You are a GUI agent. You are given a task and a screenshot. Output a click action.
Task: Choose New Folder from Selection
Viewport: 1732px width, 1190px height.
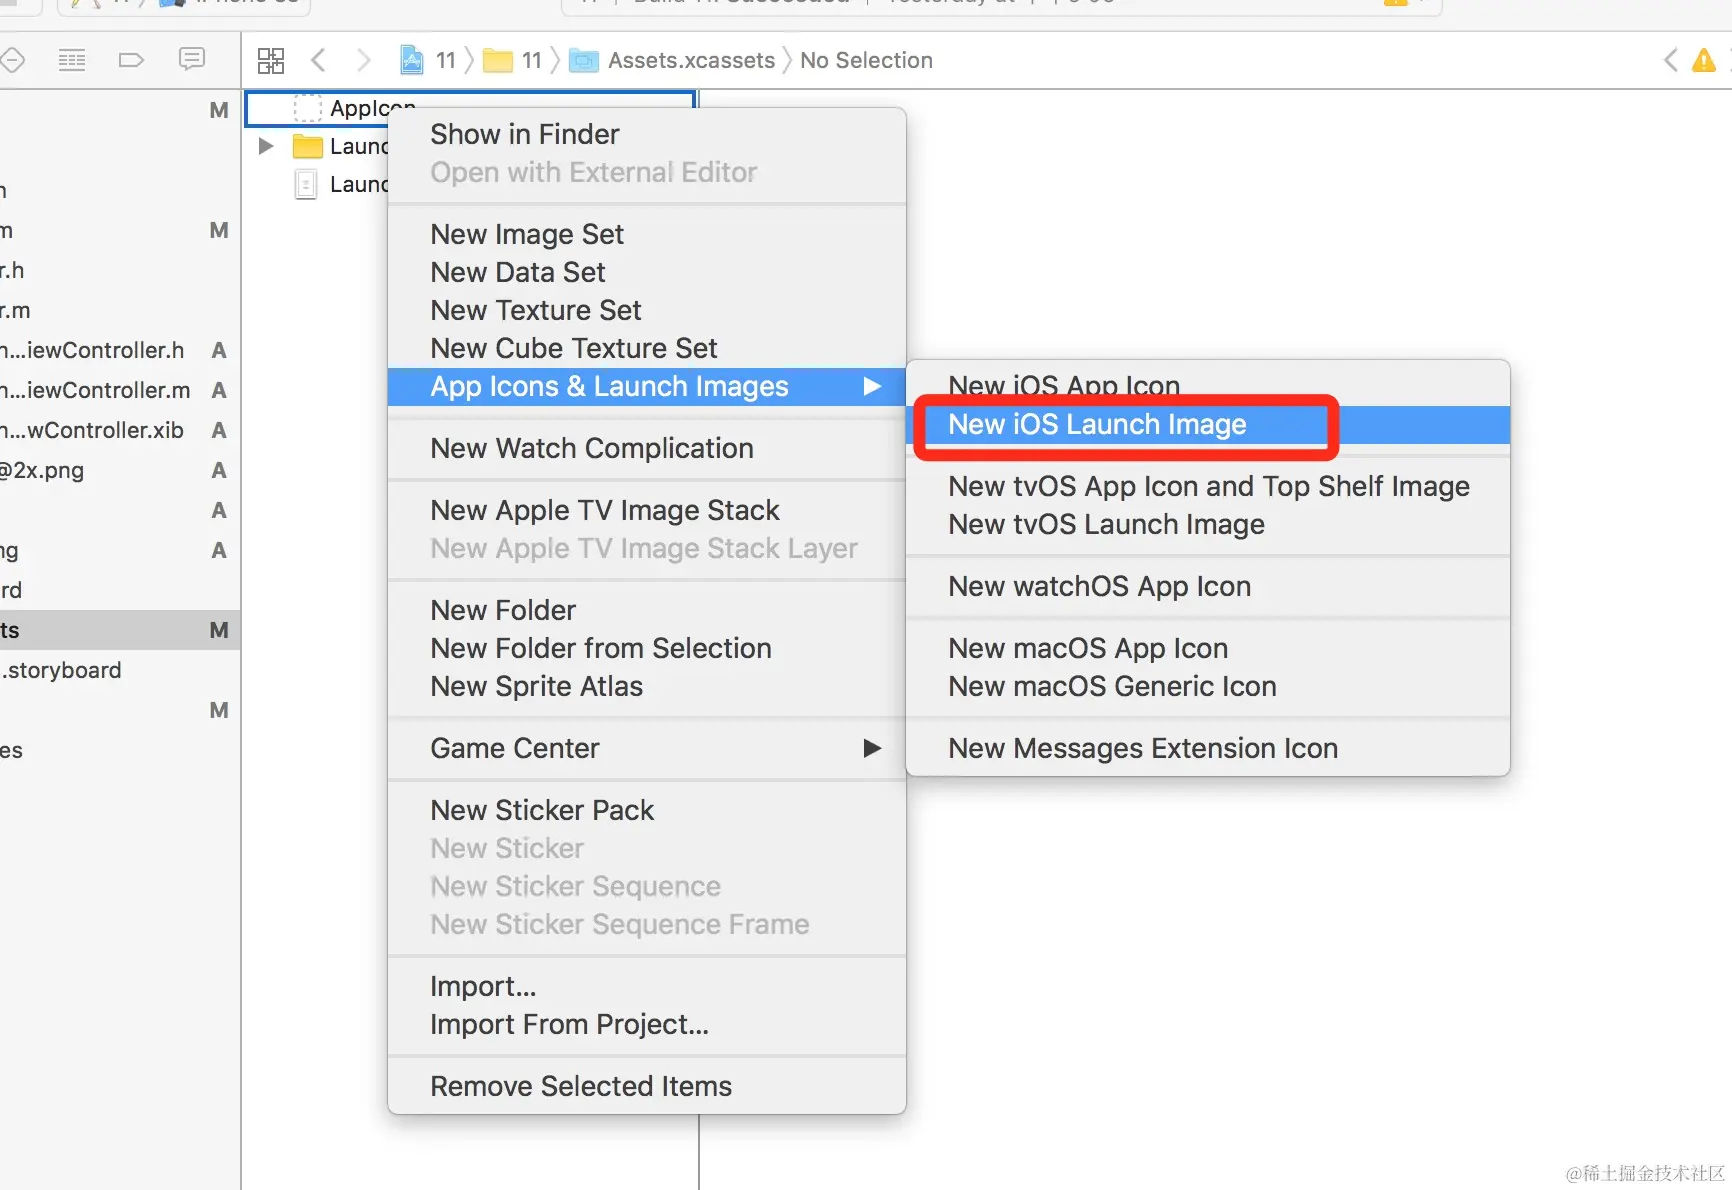coord(646,649)
